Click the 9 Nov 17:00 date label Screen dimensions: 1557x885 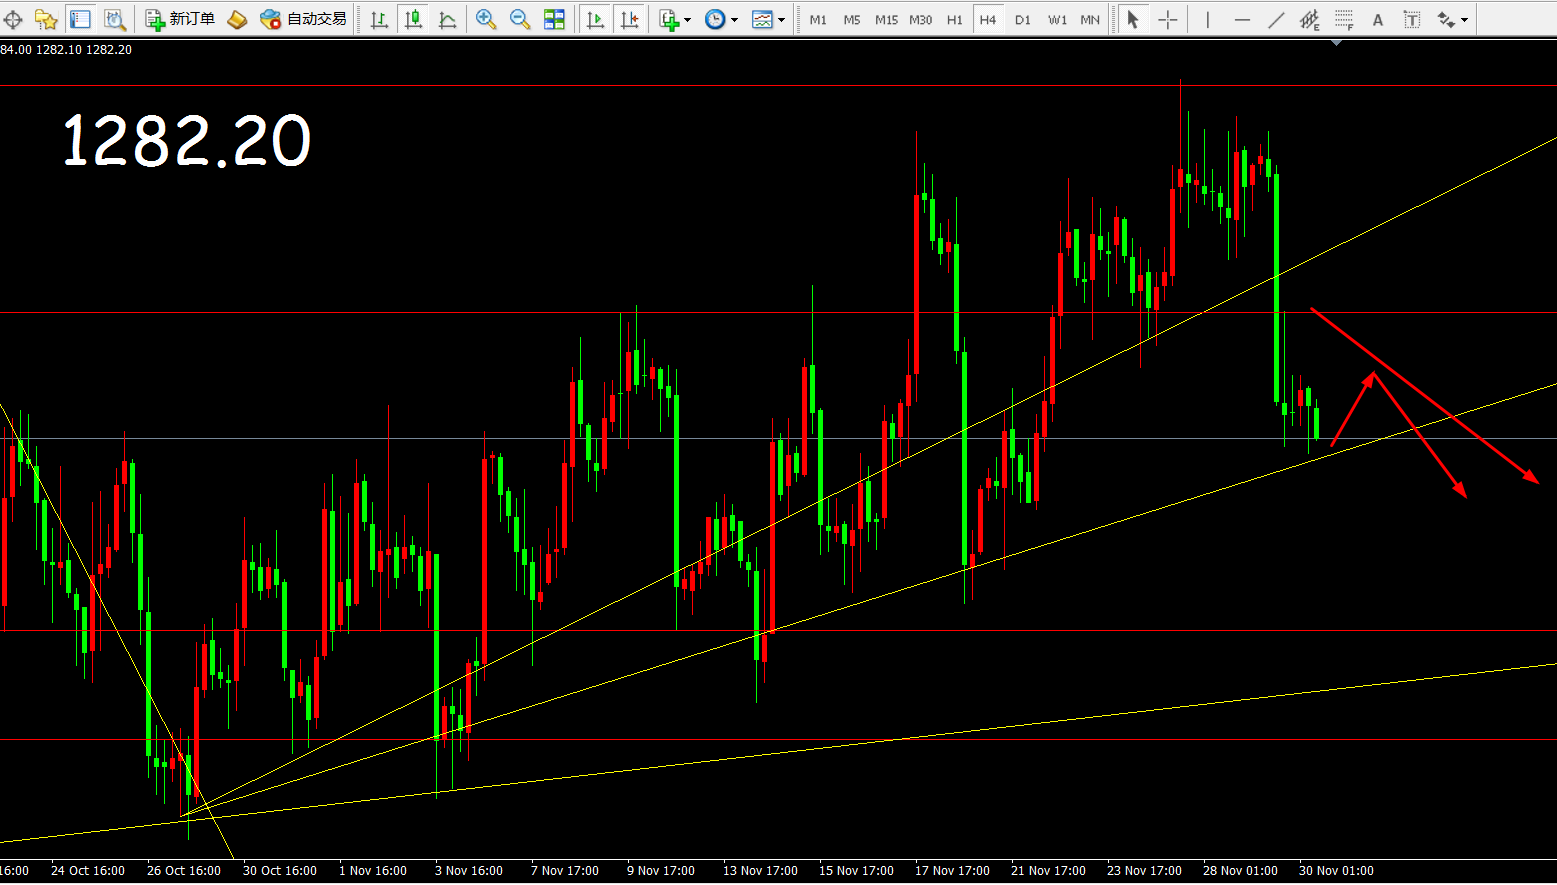click(x=661, y=871)
